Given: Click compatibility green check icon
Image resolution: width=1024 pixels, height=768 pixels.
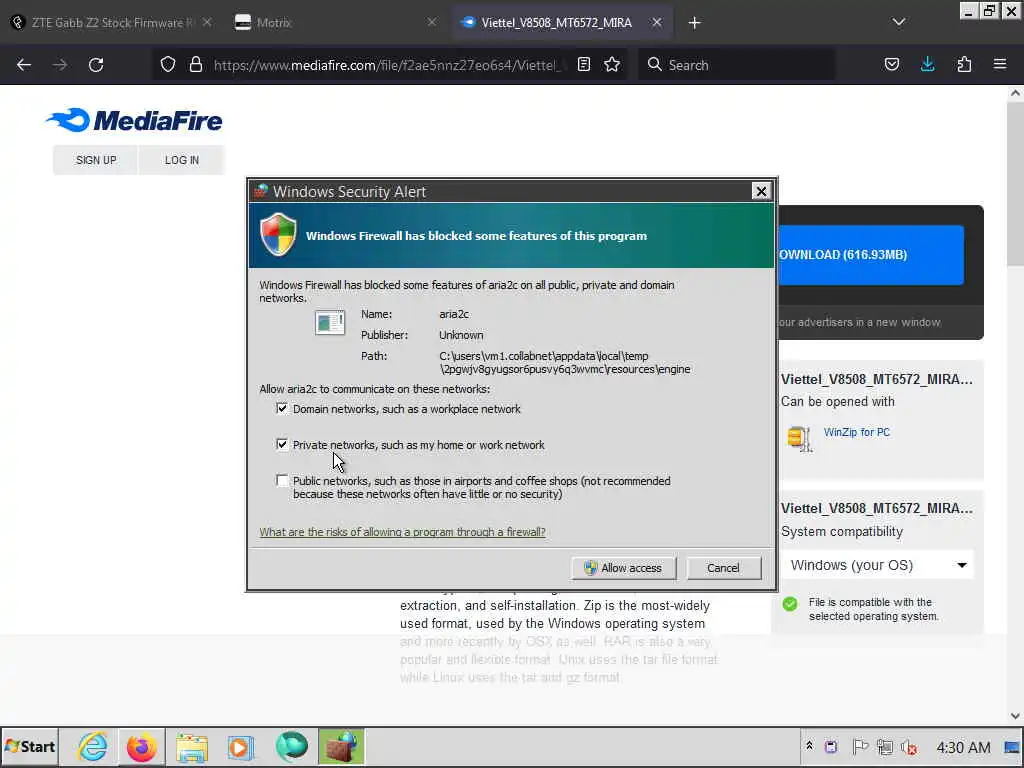Looking at the screenshot, I should [x=790, y=603].
